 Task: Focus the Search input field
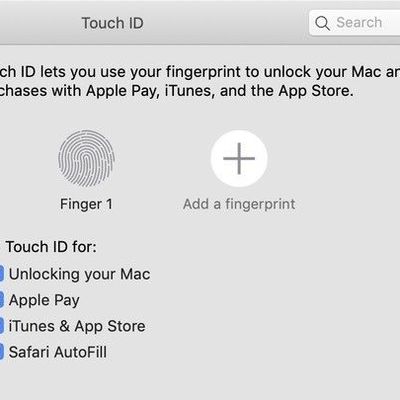(x=354, y=23)
